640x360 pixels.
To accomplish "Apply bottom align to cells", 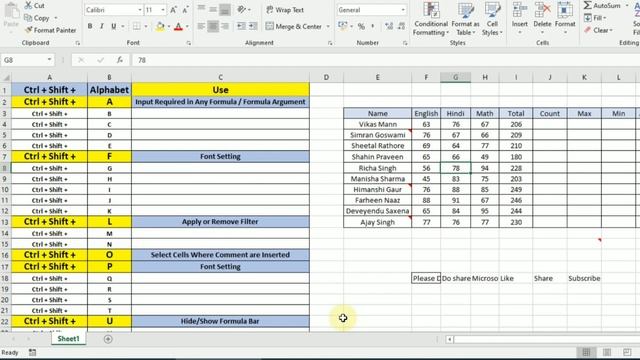I will 224,9.
